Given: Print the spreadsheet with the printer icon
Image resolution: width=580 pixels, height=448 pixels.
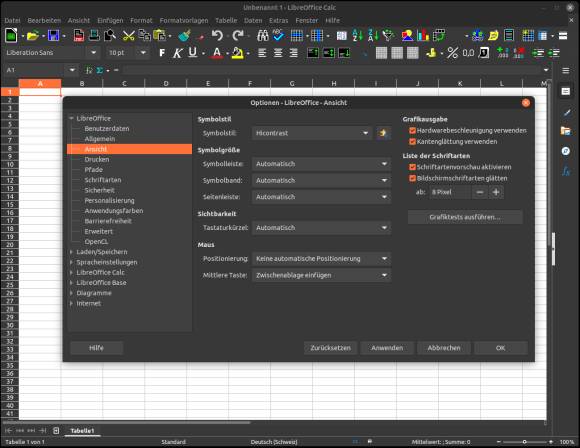Looking at the screenshot, I should click(x=94, y=36).
